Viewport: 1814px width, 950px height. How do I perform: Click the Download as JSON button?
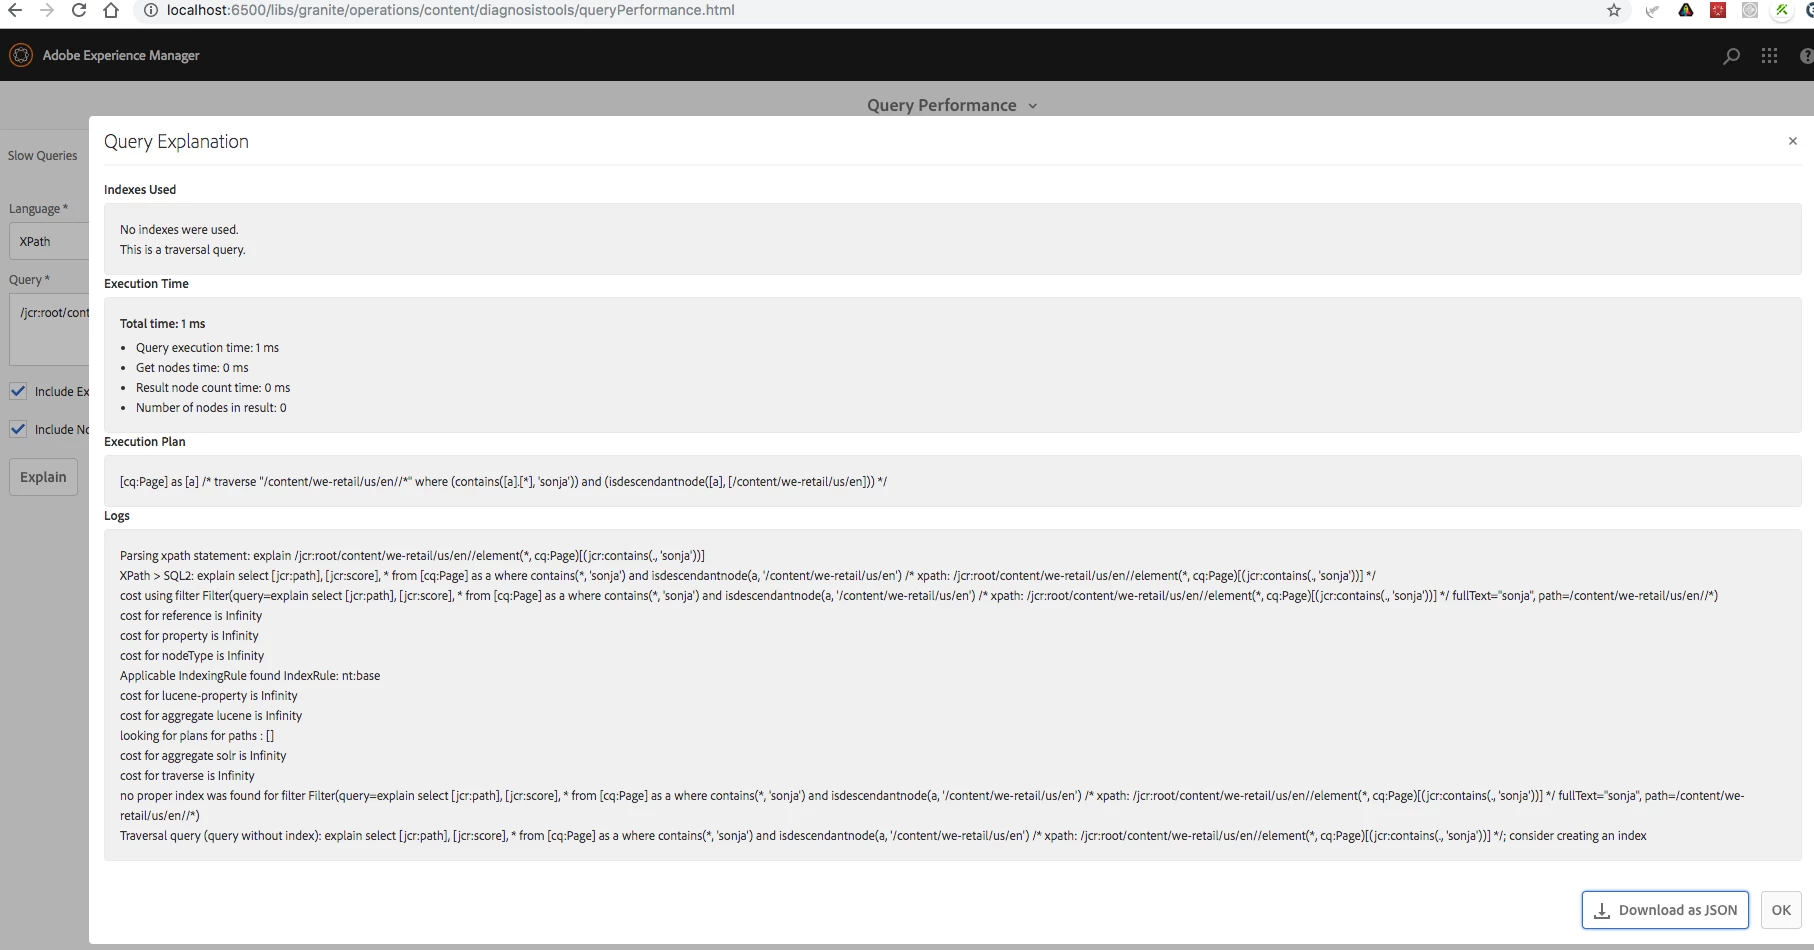click(x=1665, y=910)
